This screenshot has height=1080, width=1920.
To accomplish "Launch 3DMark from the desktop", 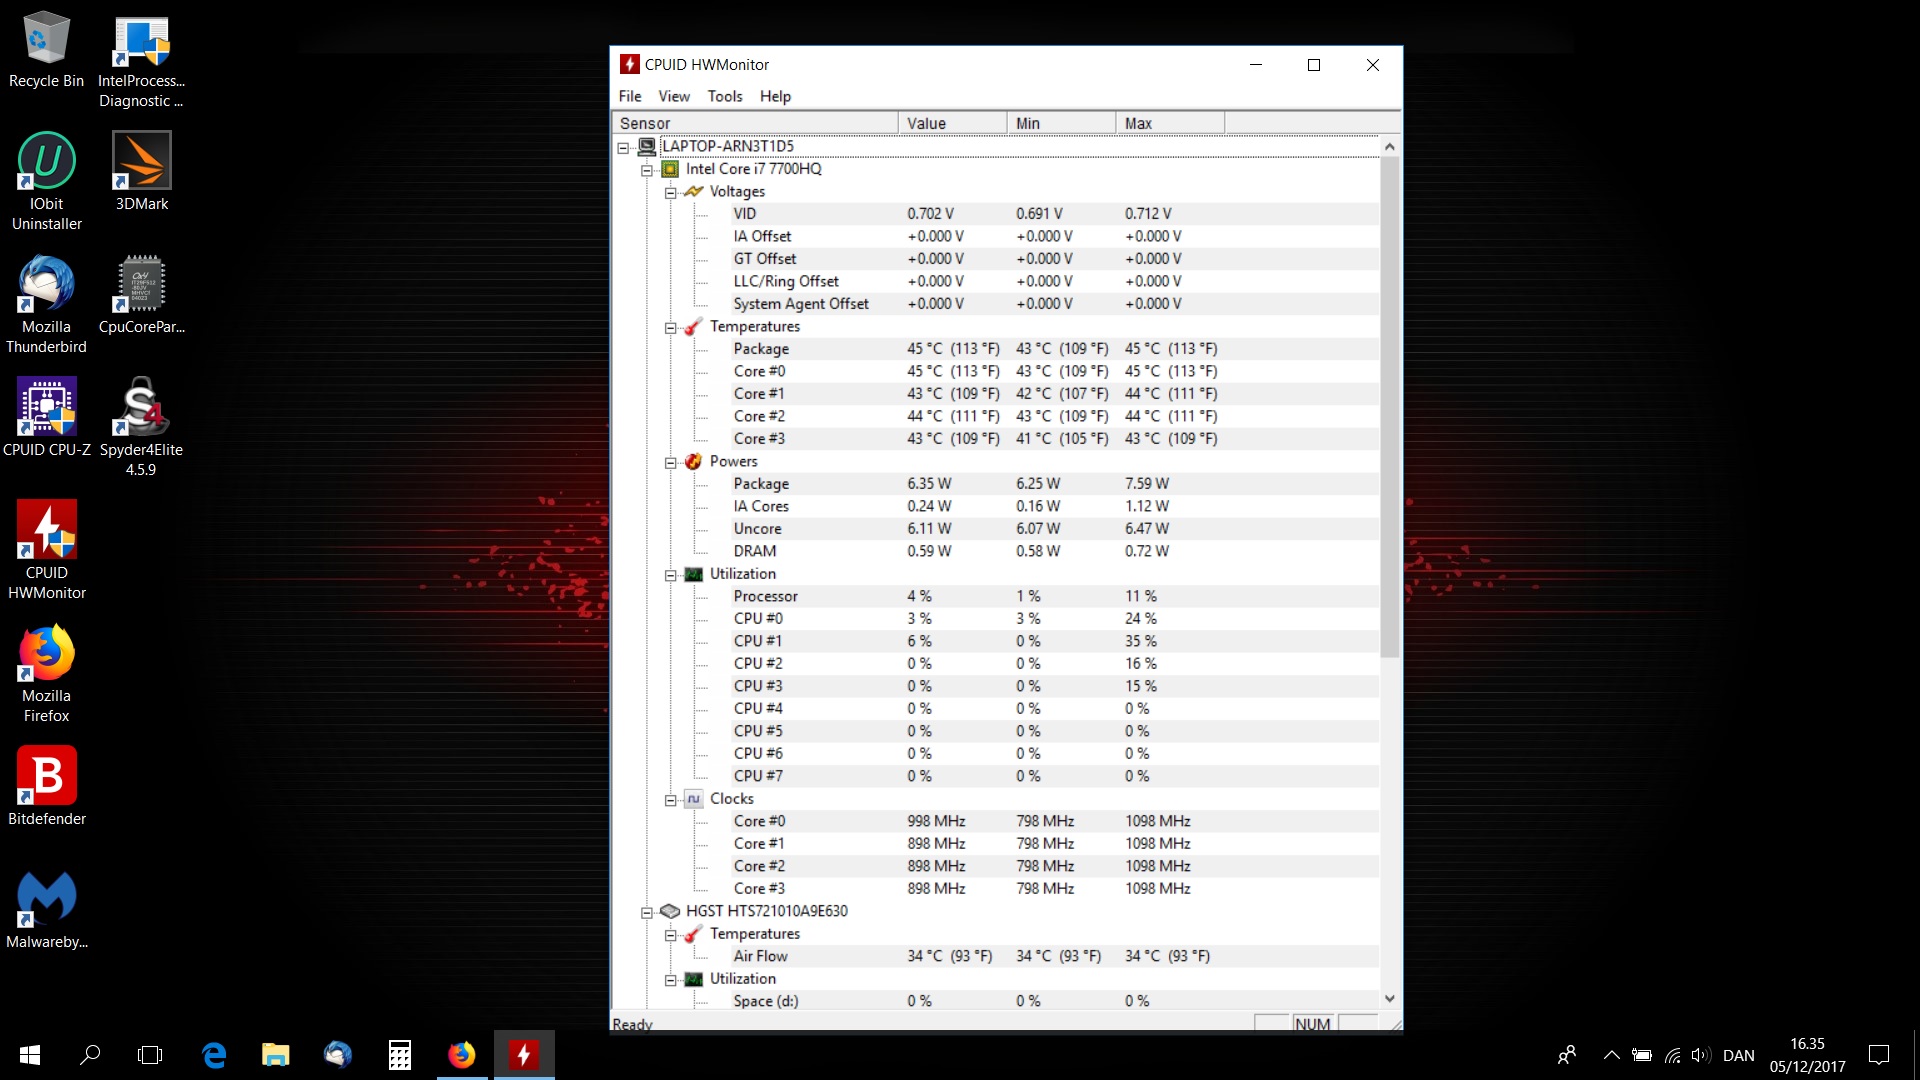I will pos(141,160).
